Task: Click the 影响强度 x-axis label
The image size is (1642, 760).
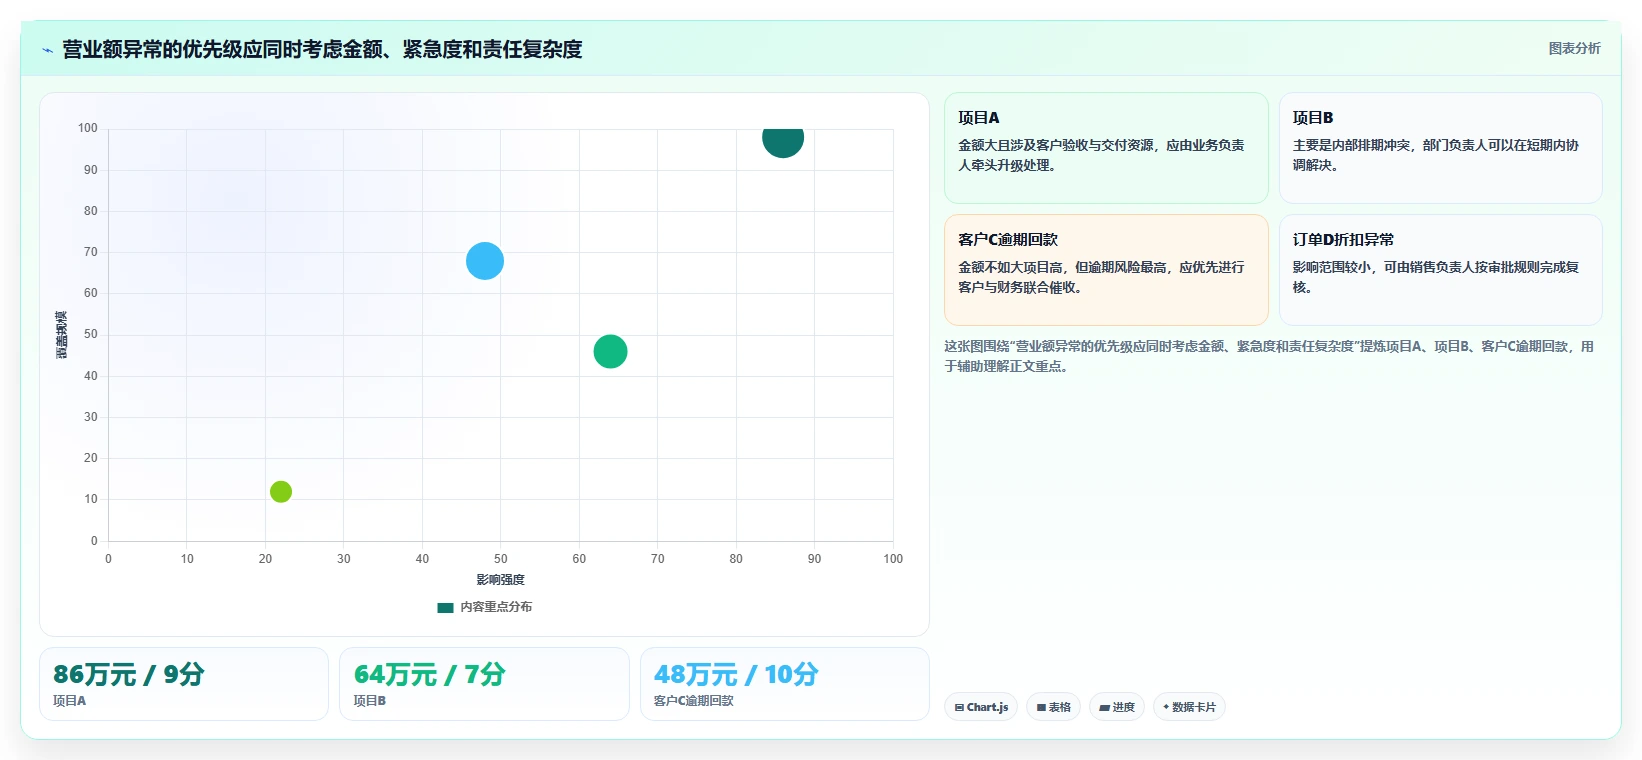Action: [500, 580]
